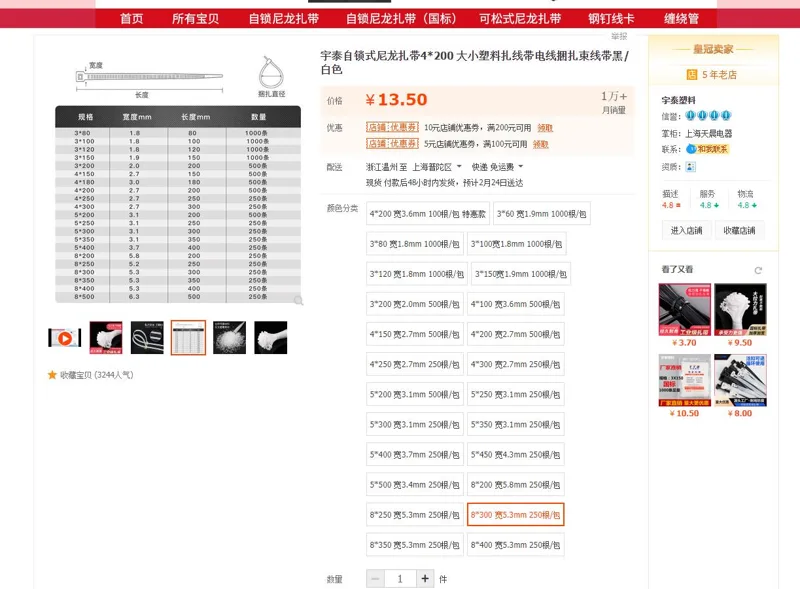This screenshot has height=589, width=800.
Task: View thumbnail of scattered tie pile
Action: coord(230,337)
